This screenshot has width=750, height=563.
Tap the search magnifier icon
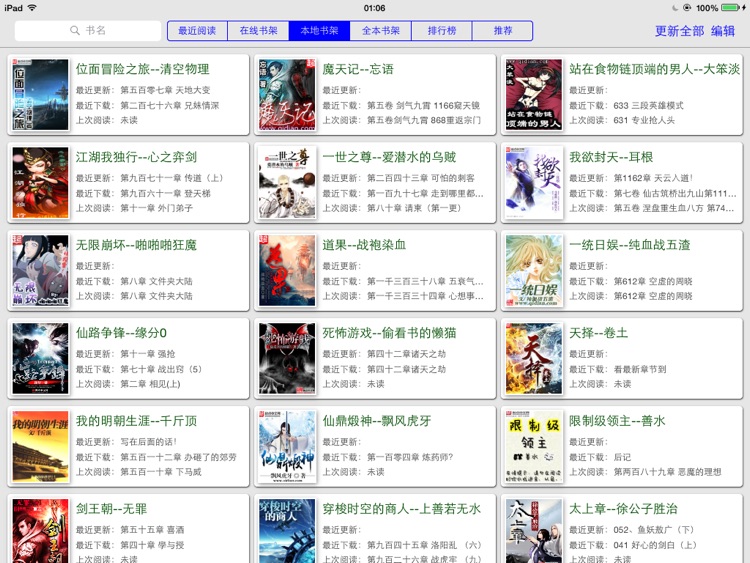pyautogui.click(x=75, y=31)
